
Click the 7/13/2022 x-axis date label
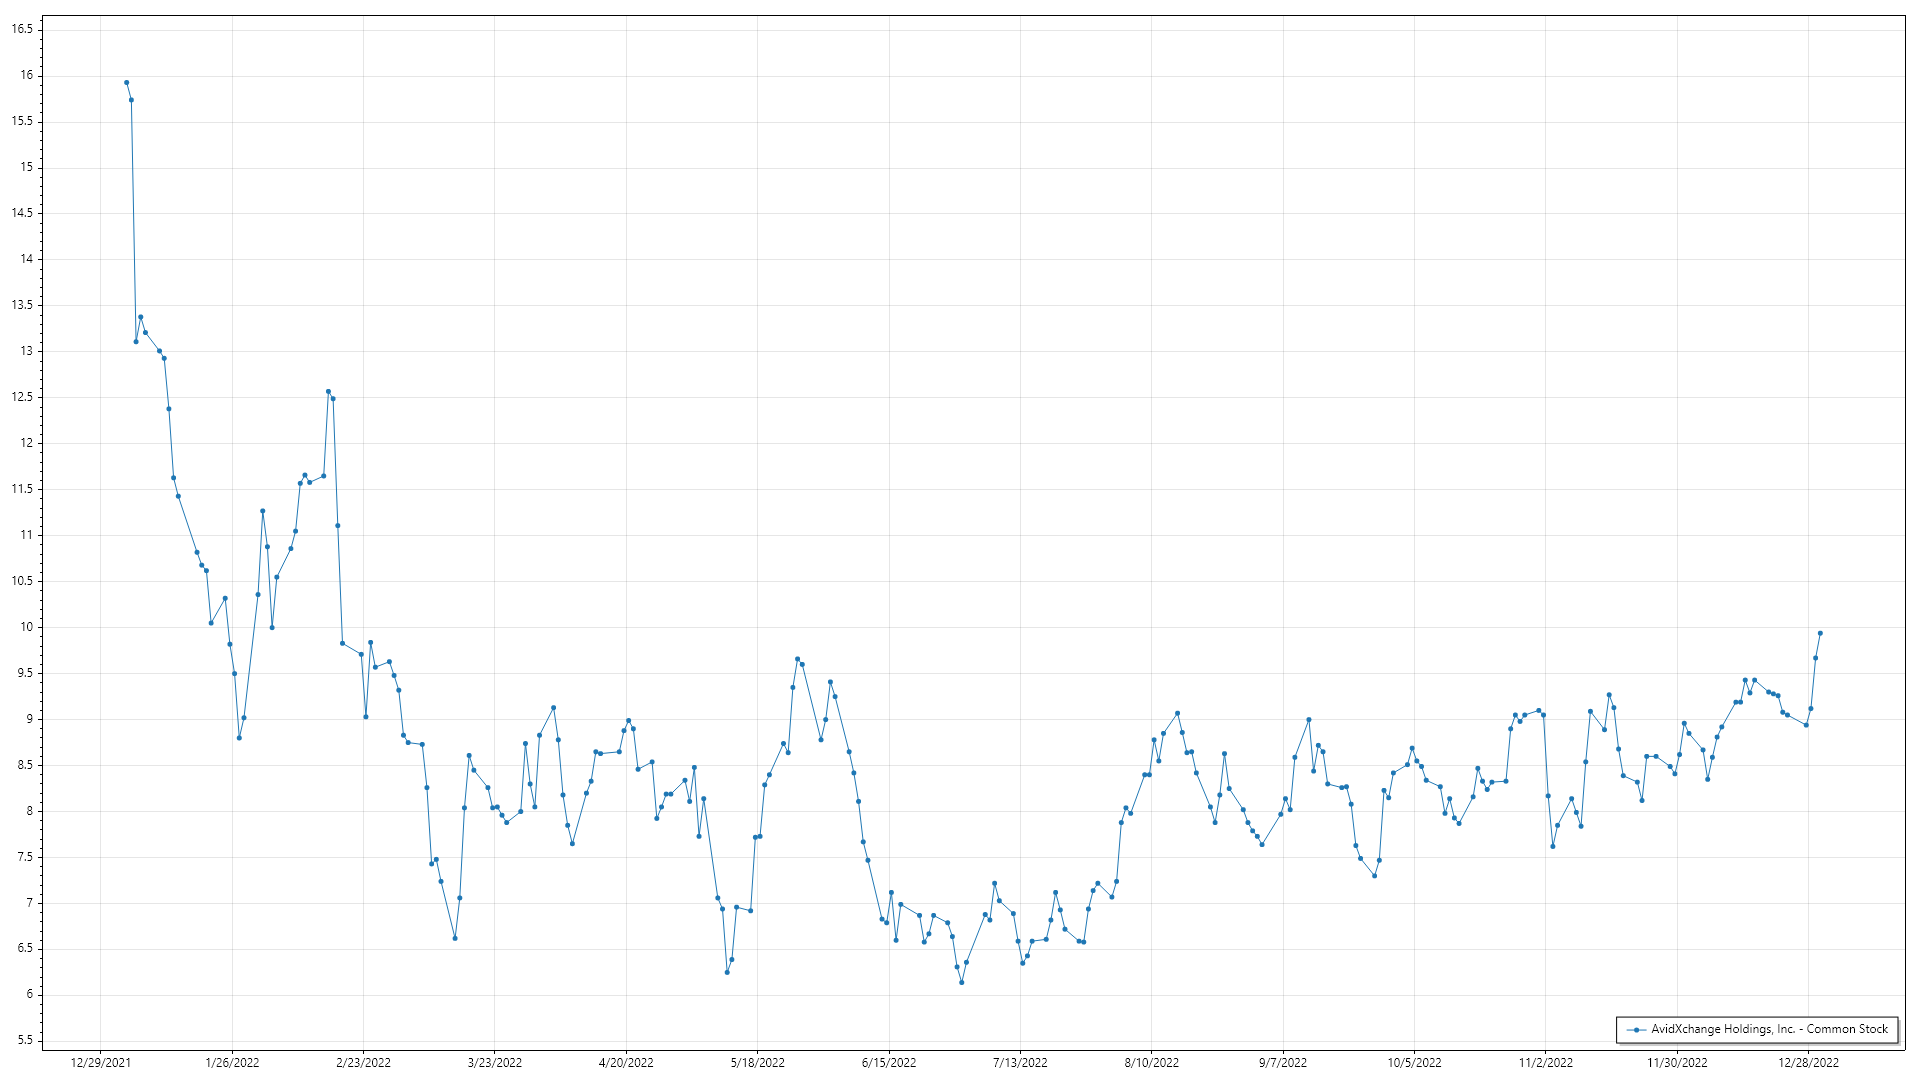point(1020,1063)
